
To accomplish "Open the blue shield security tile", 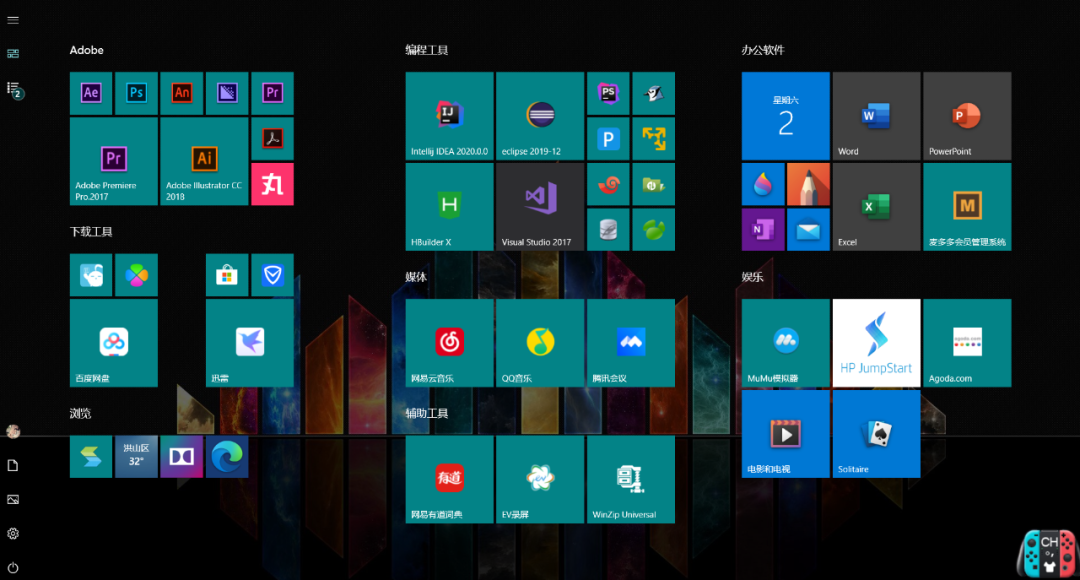I will 273,275.
